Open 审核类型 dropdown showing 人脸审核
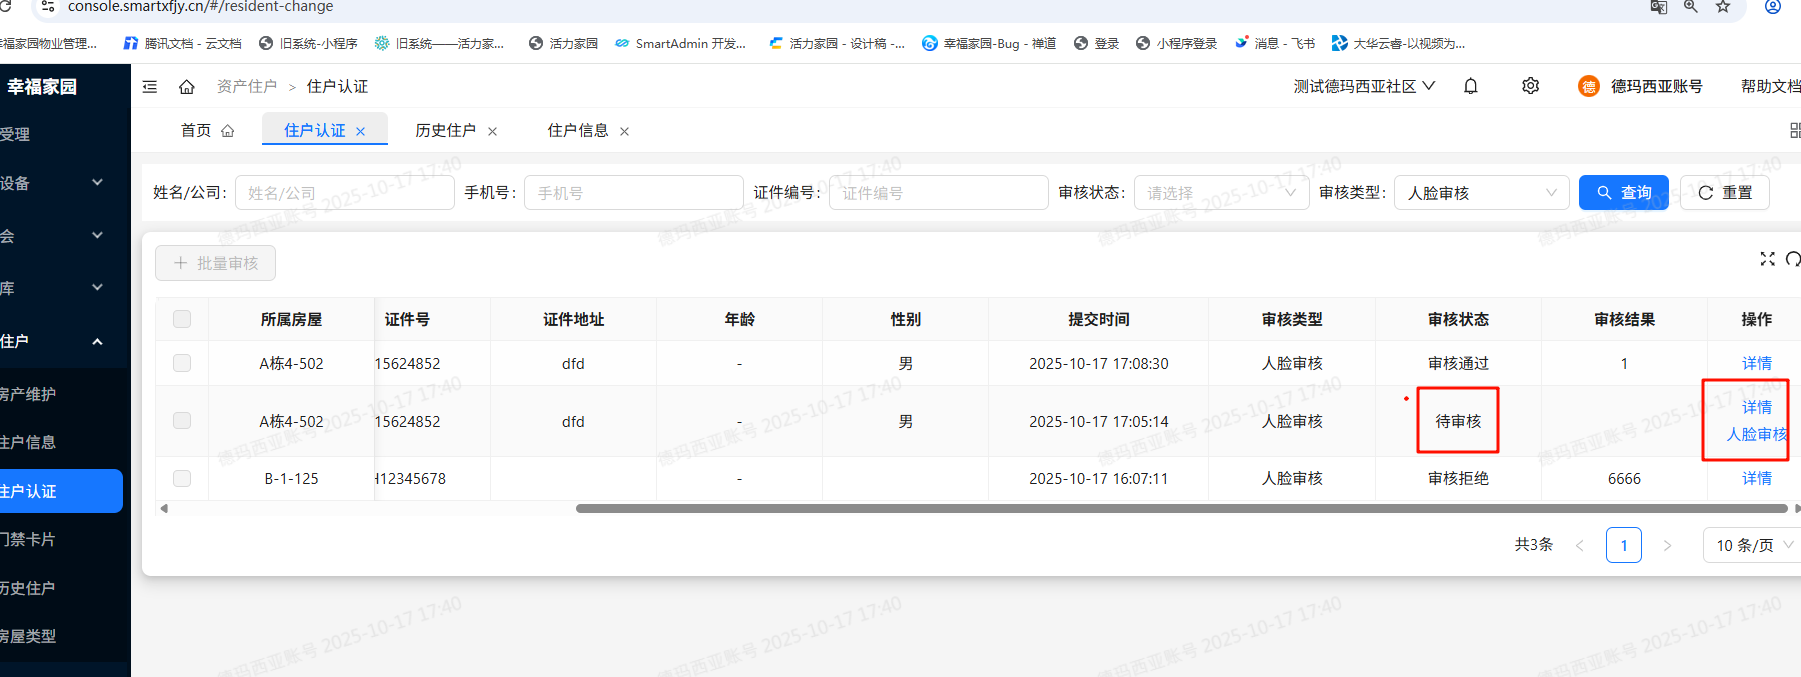 (x=1481, y=192)
